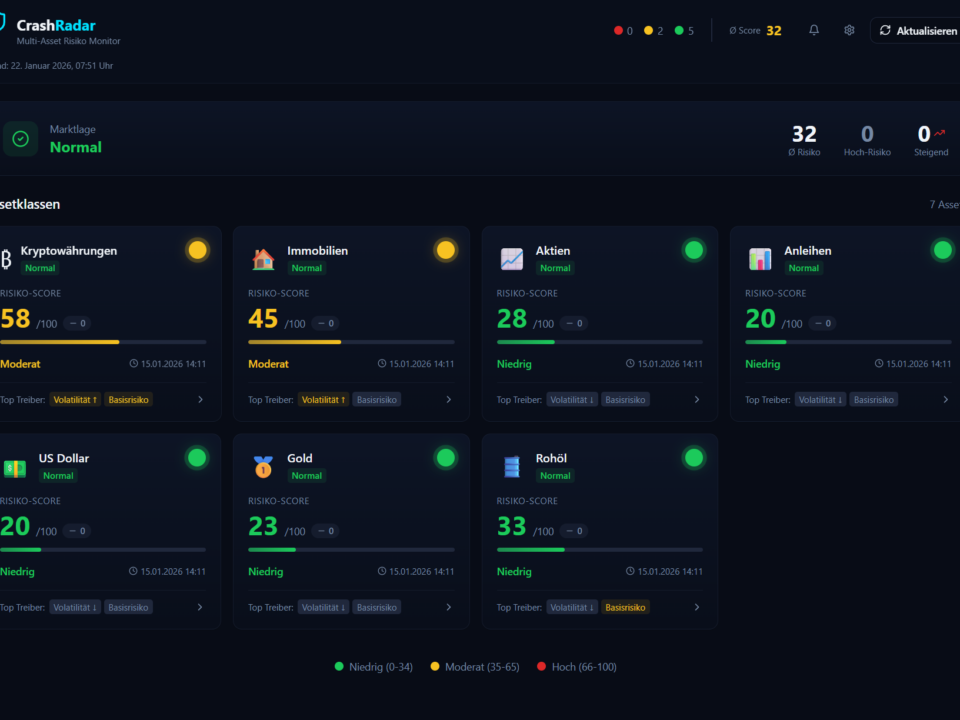Image resolution: width=960 pixels, height=720 pixels.
Task: Expand the Aktien card details chevron
Action: pos(697,400)
